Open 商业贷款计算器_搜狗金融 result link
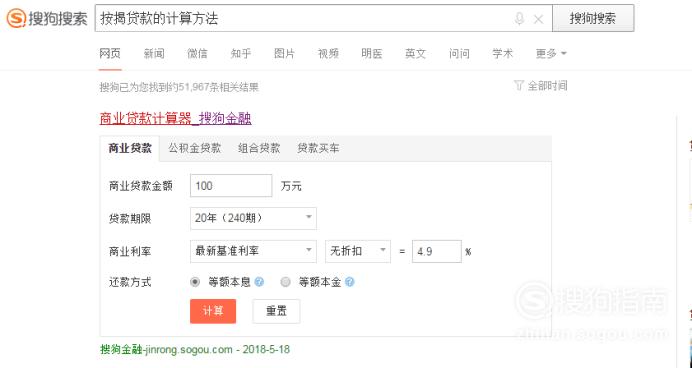The width and height of the screenshot is (692, 368). [176, 119]
